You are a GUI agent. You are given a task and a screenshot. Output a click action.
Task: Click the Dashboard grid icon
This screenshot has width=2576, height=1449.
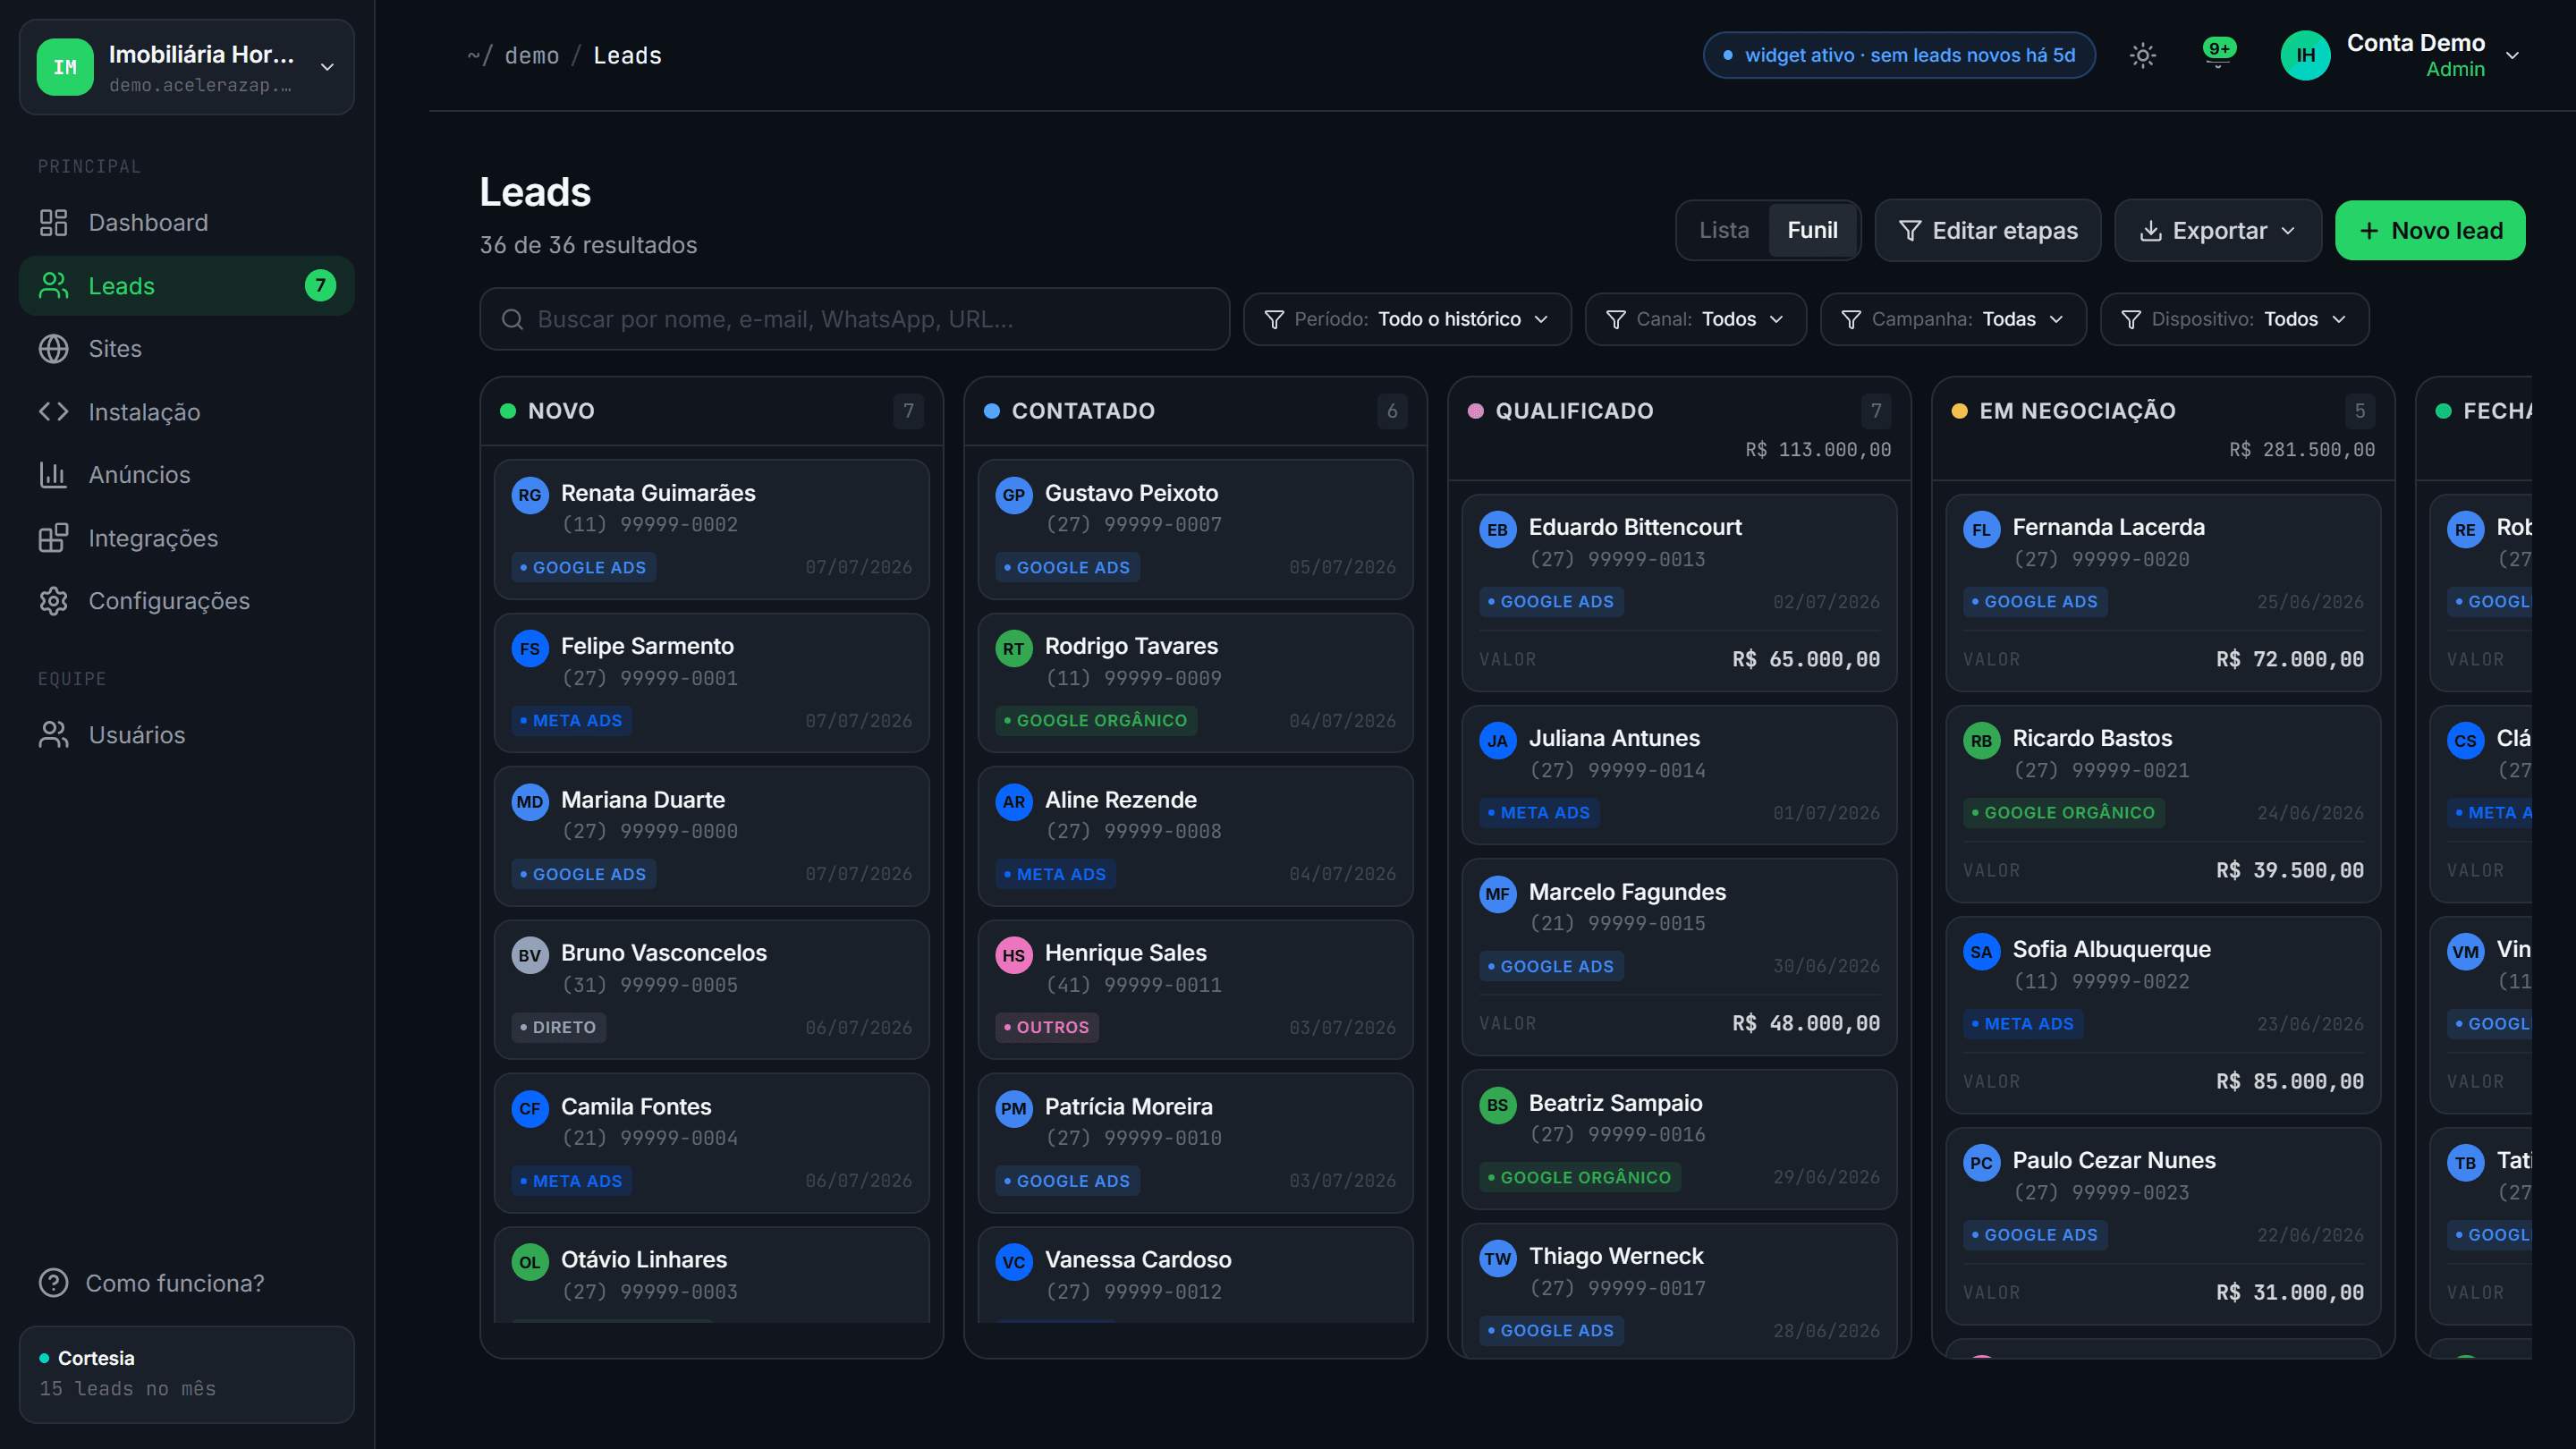[53, 222]
